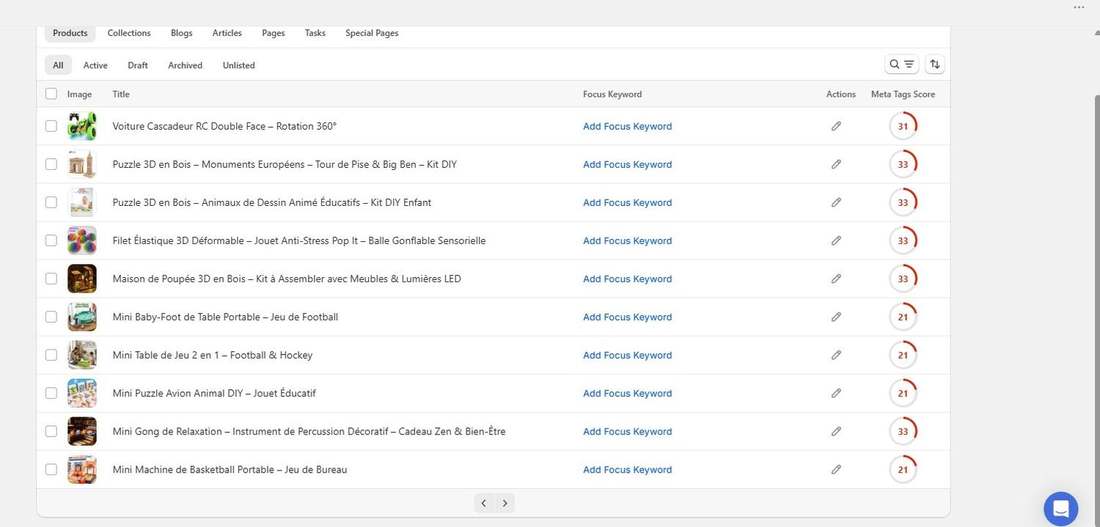Switch to the Collections tab

(x=129, y=33)
